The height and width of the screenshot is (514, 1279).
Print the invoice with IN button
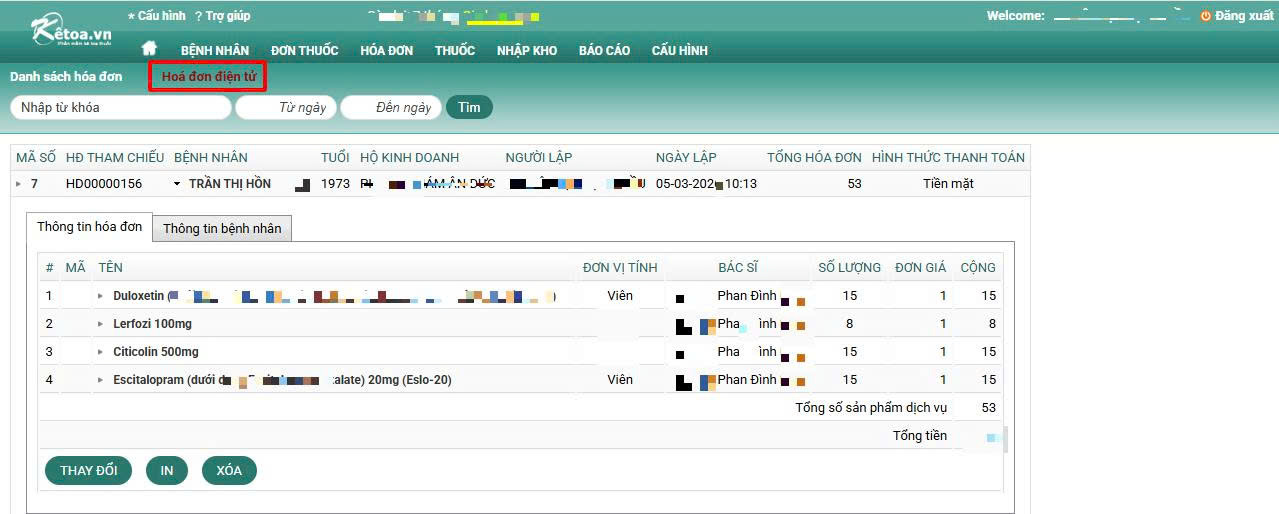click(167, 471)
